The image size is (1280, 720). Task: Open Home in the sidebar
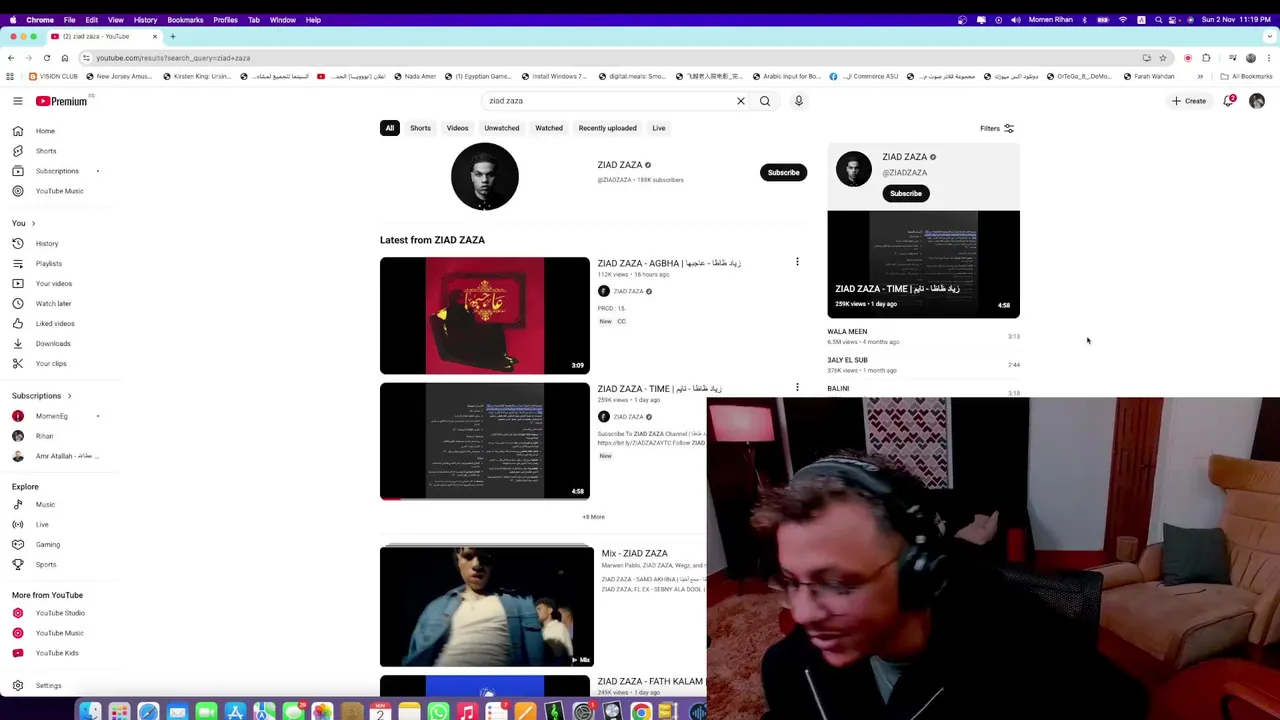tap(46, 131)
